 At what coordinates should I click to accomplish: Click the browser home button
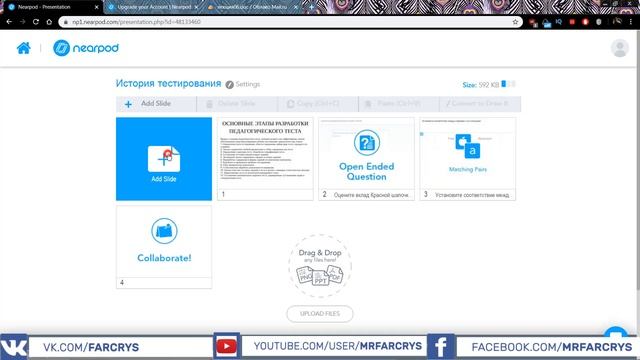coord(49,22)
